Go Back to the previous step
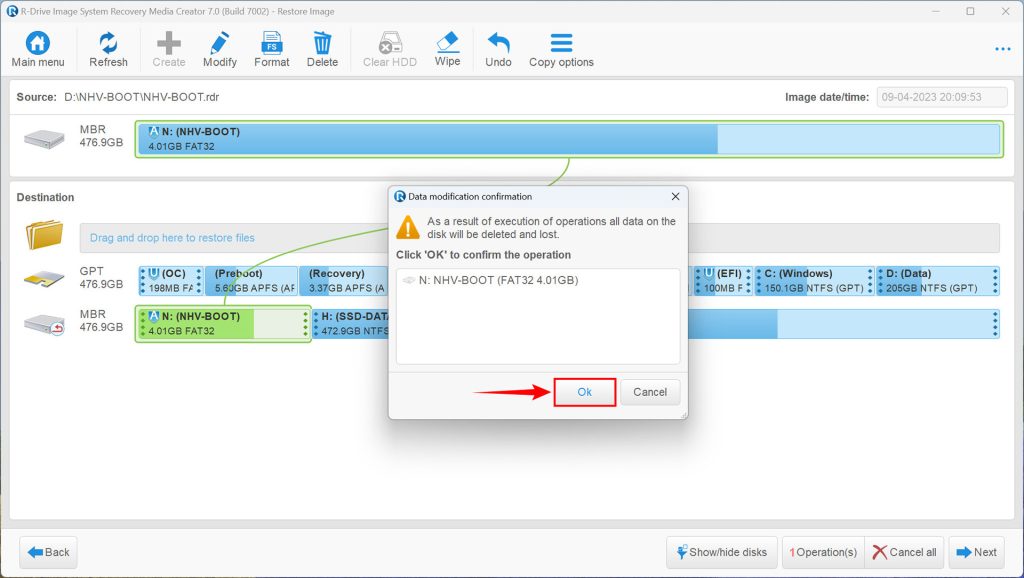1024x578 pixels. [48, 553]
